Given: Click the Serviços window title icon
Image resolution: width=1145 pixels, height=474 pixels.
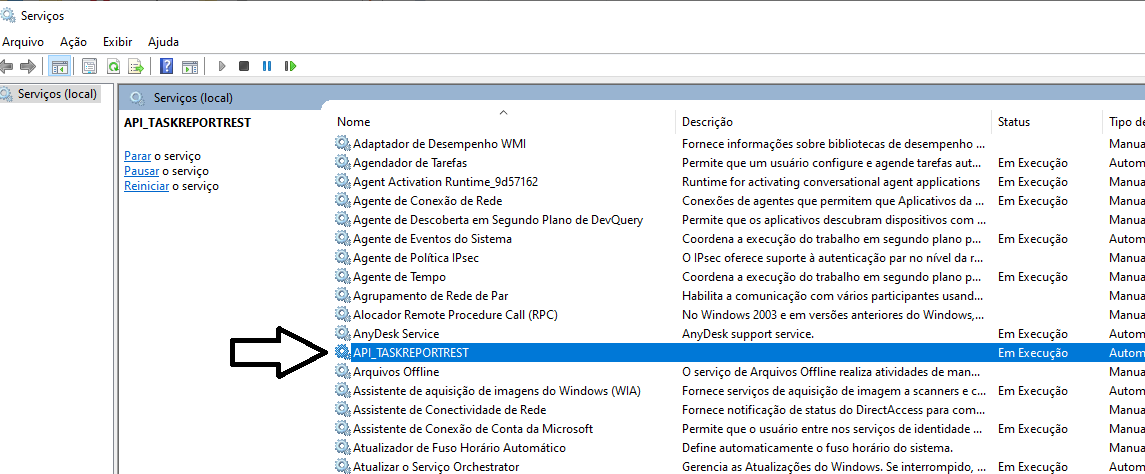Looking at the screenshot, I should pyautogui.click(x=8, y=15).
